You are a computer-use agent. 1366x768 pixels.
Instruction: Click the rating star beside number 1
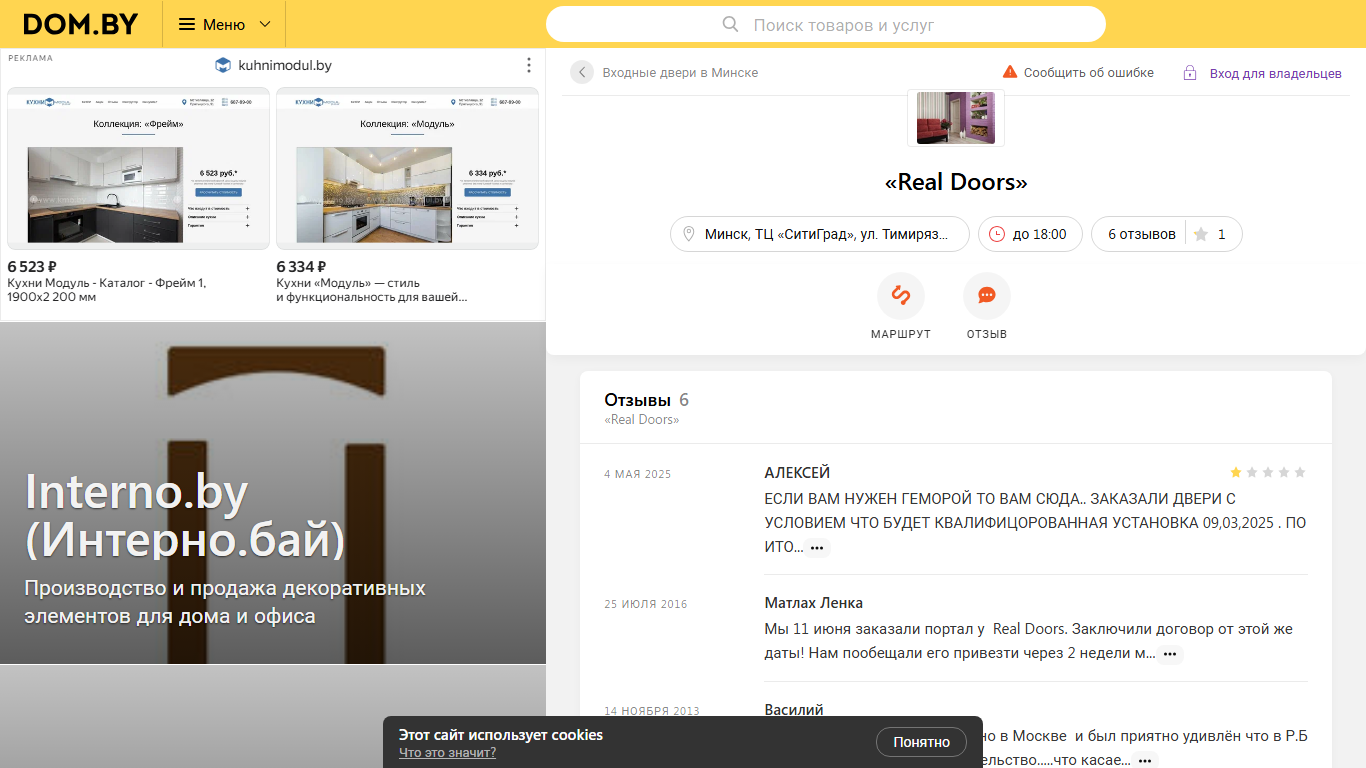coord(1201,234)
